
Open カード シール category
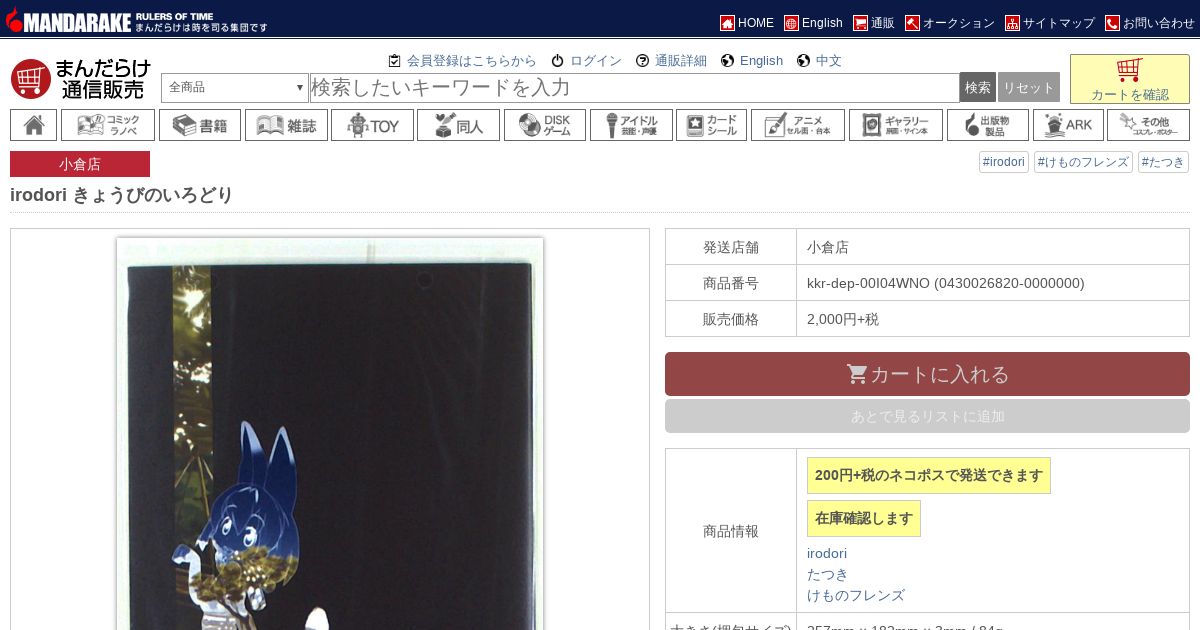click(x=711, y=125)
